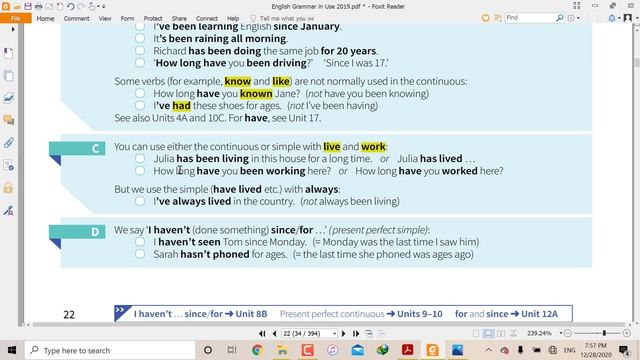Tick circle beside 'It's been raining all morning'
Image resolution: width=640 pixels, height=360 pixels.
click(x=140, y=38)
